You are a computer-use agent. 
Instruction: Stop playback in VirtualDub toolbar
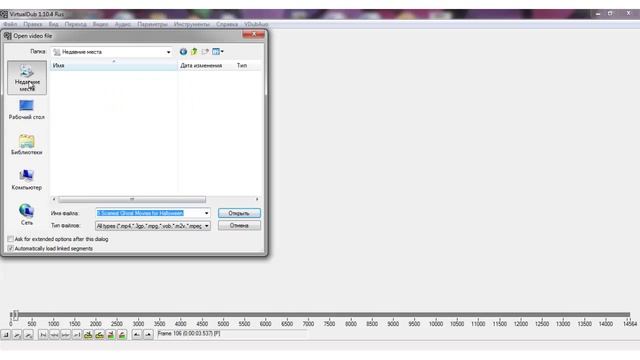coord(6,335)
